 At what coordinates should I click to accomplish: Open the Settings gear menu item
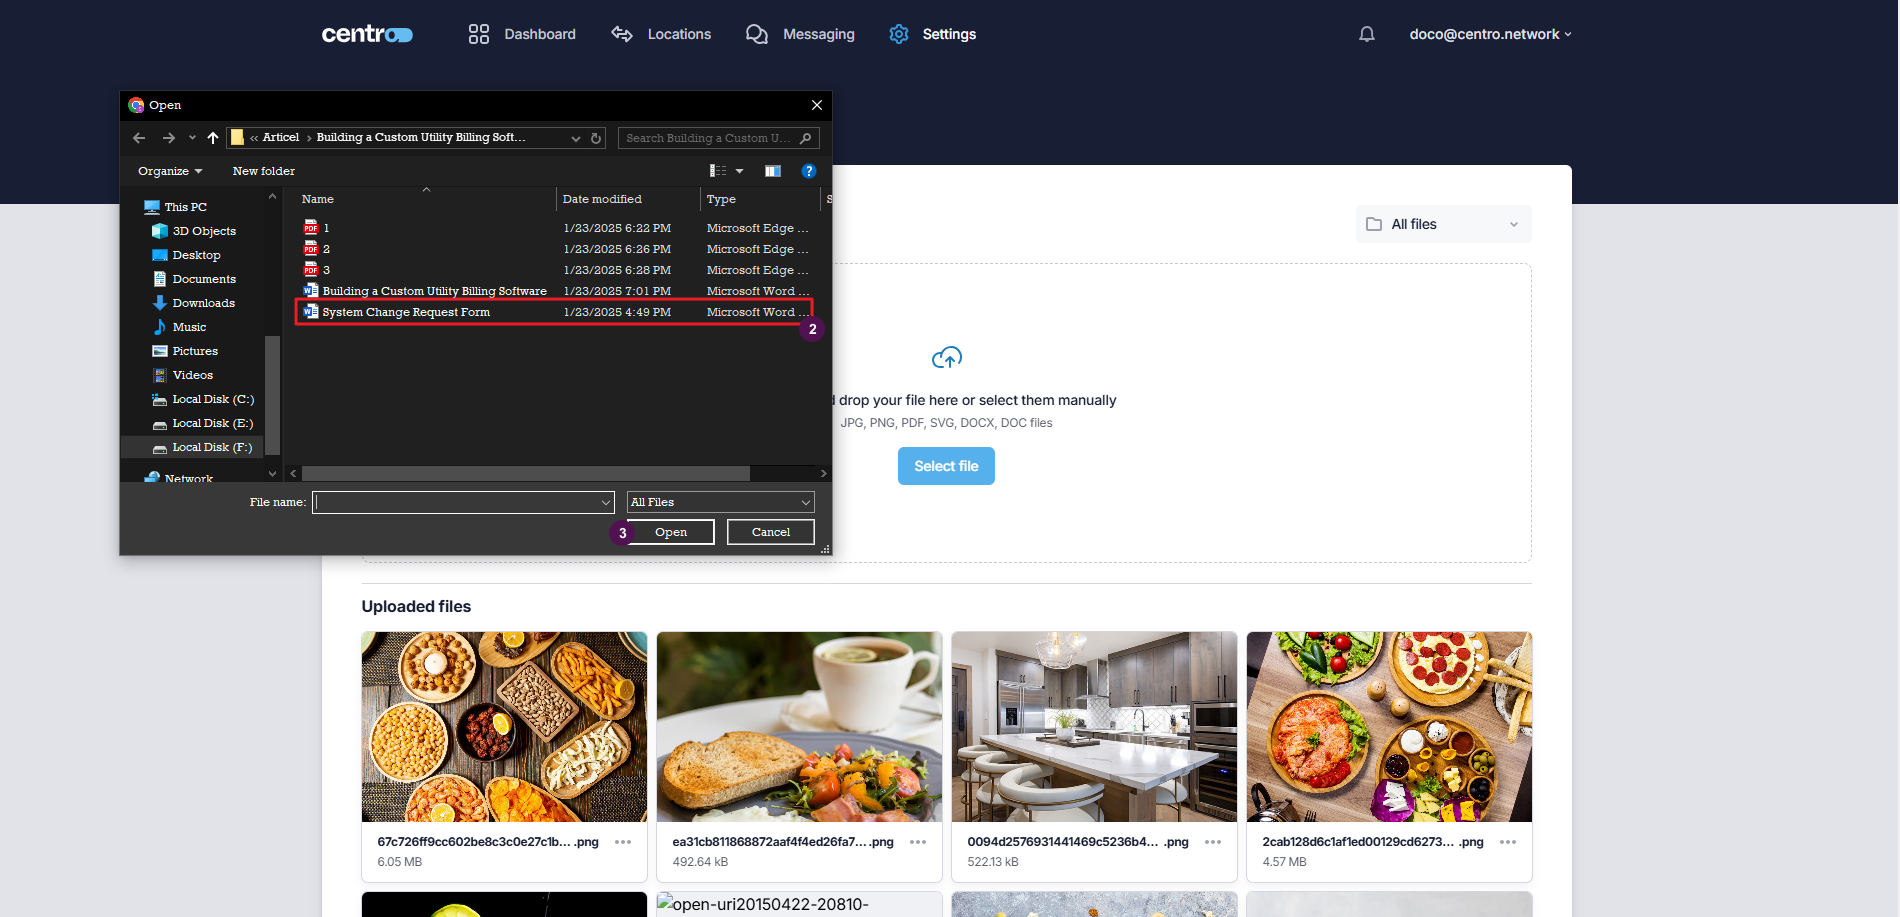click(x=932, y=34)
